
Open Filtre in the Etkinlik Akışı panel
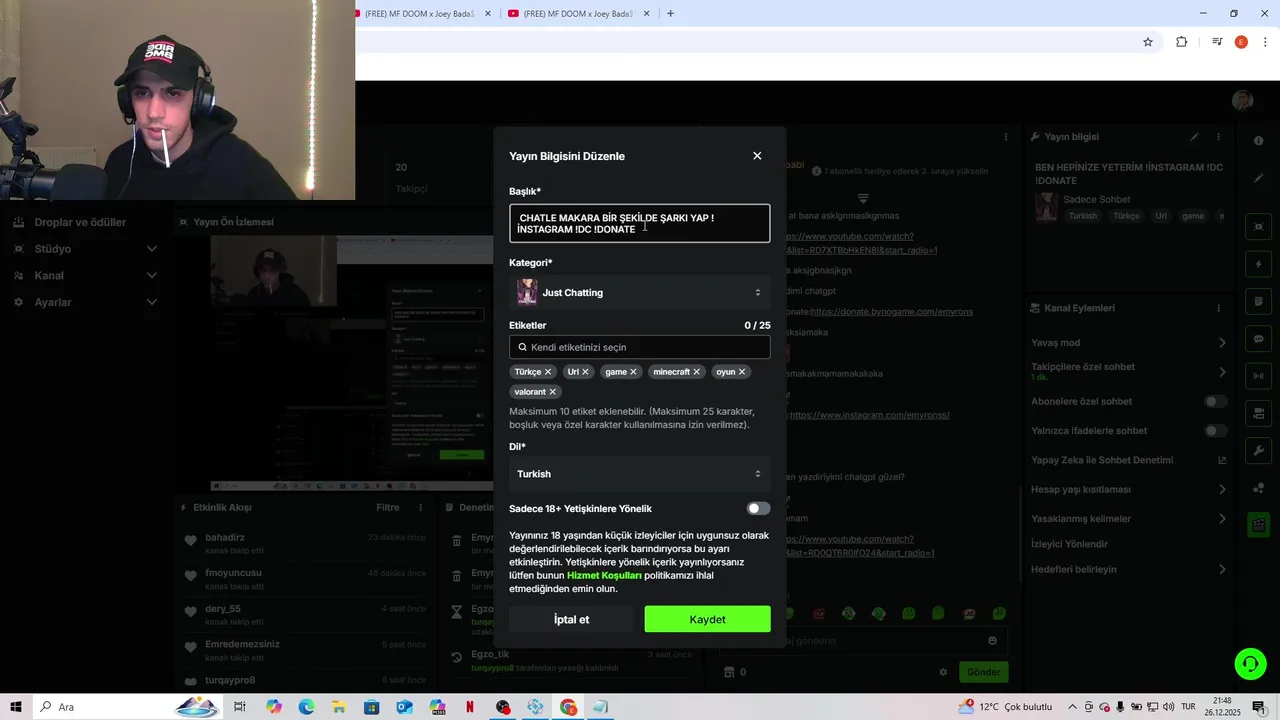pyautogui.click(x=388, y=508)
